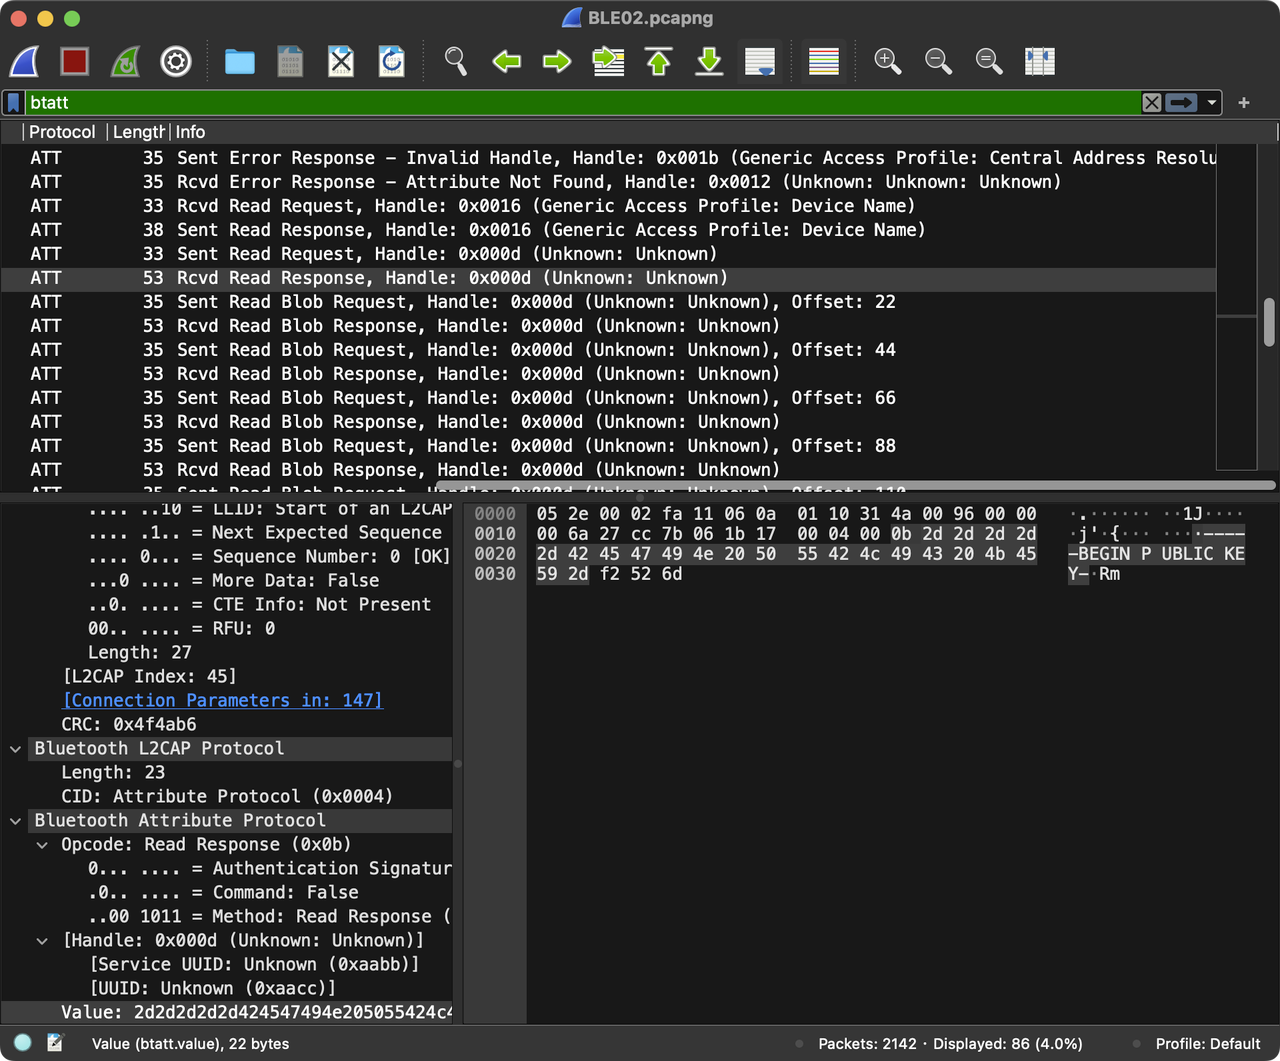Click the plus button to add a filter button

point(1243,102)
